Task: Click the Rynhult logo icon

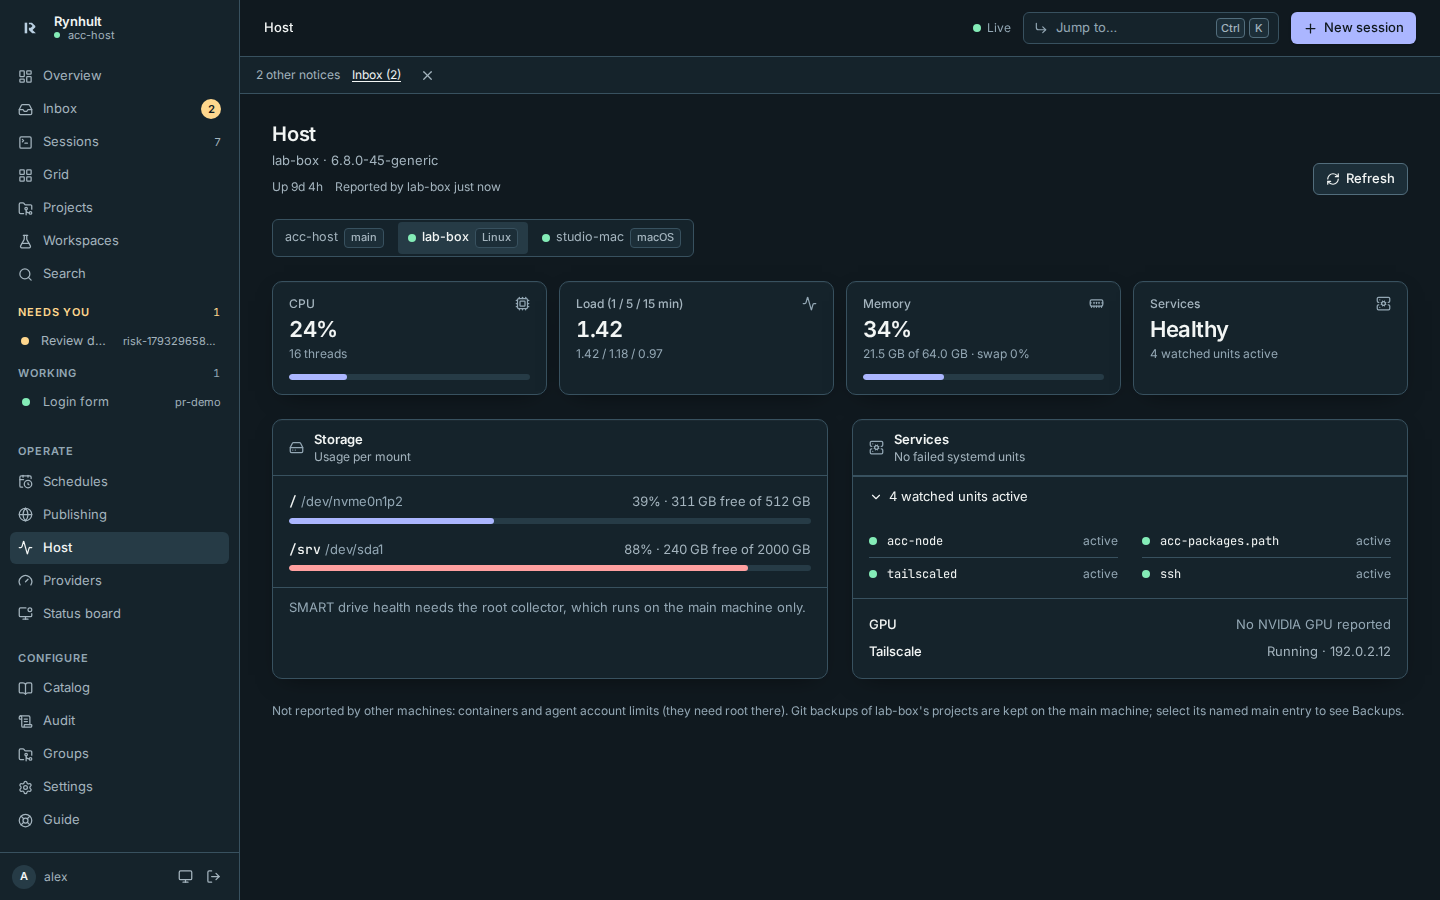Action: pos(30,28)
